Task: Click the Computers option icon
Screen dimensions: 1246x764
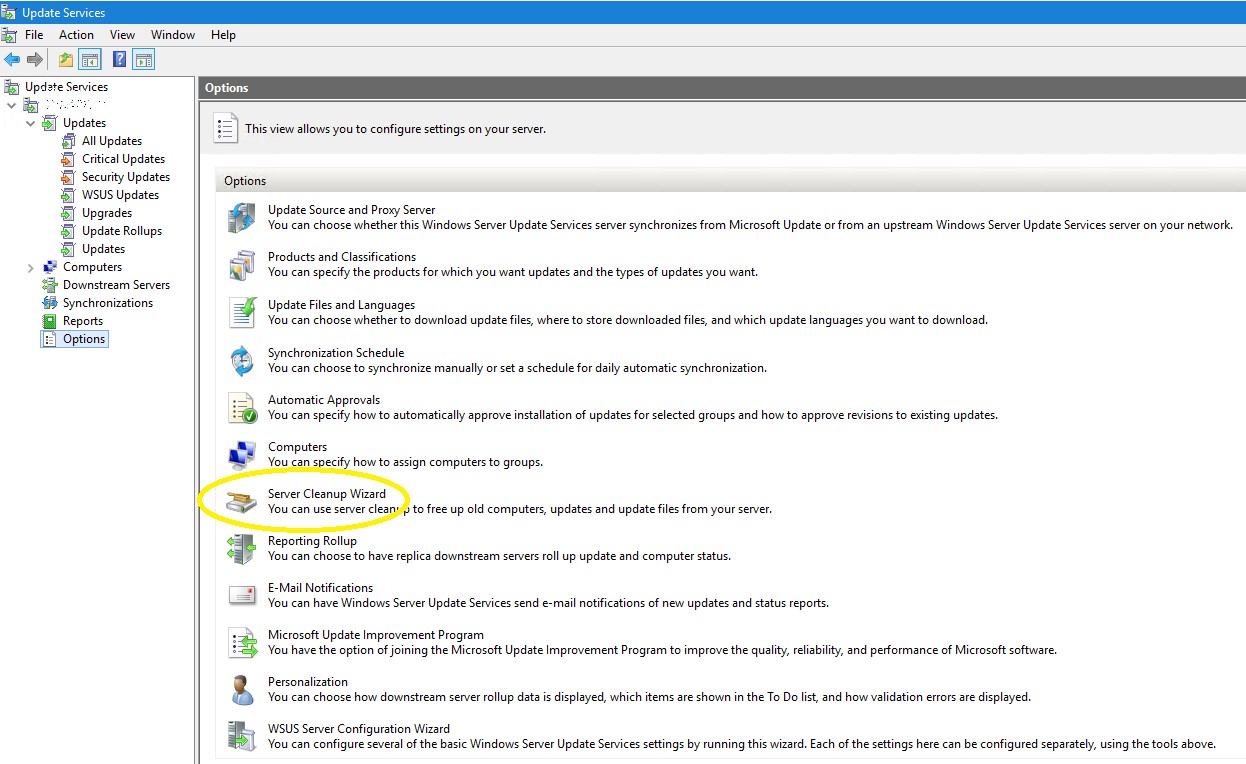Action: [x=242, y=454]
